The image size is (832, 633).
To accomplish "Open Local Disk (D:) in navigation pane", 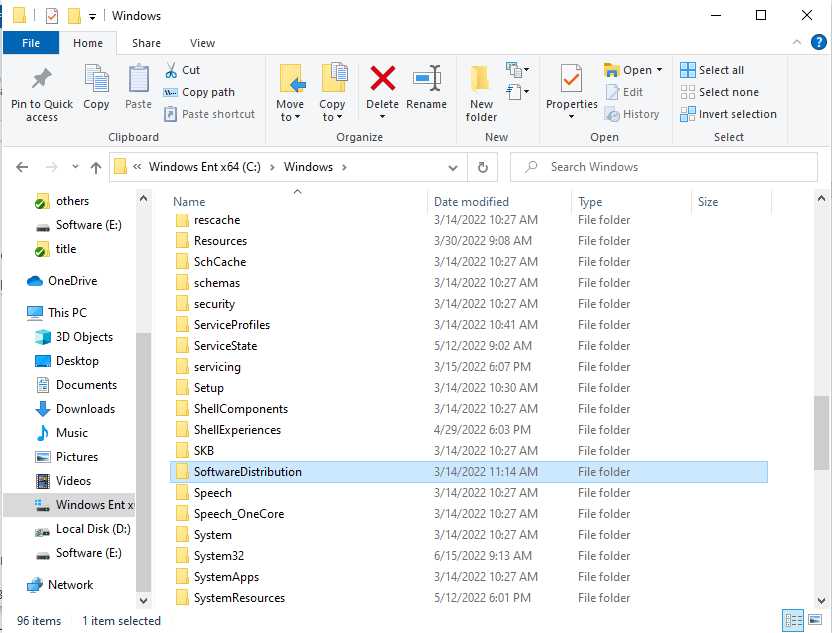I will tap(82, 529).
